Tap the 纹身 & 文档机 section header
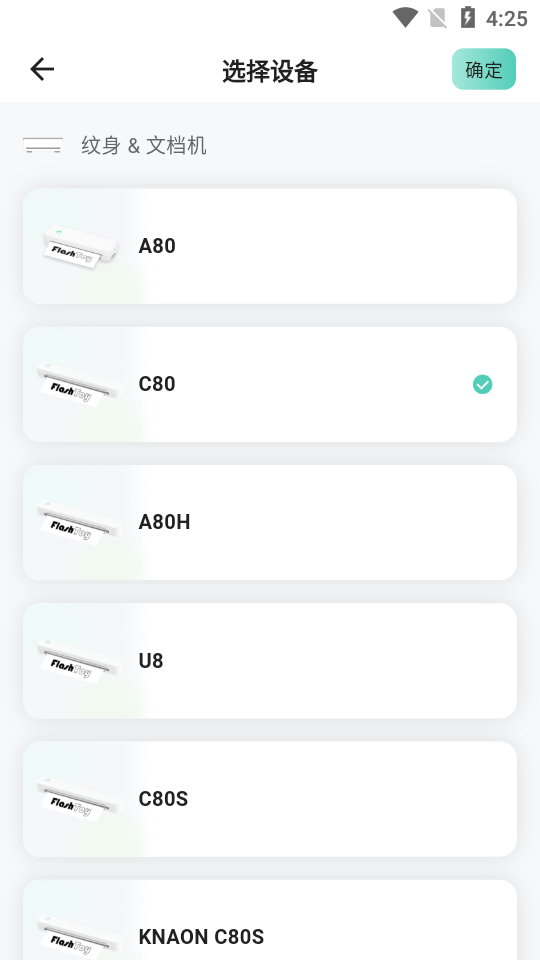 tap(144, 146)
